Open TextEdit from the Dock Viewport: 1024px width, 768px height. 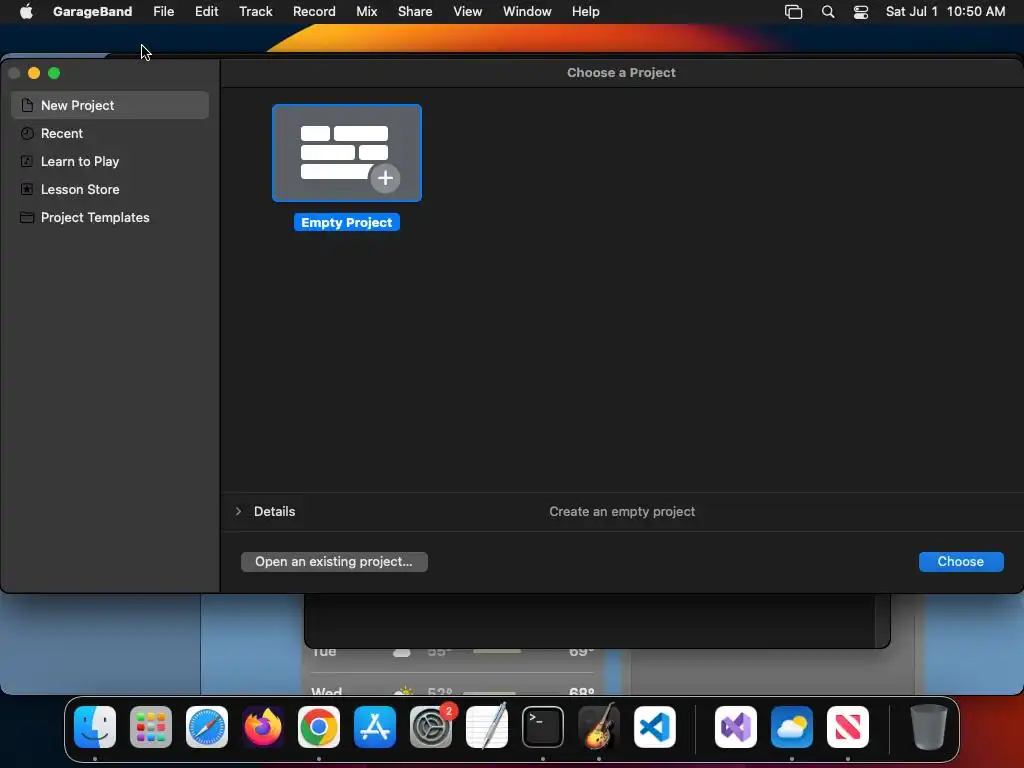click(487, 727)
